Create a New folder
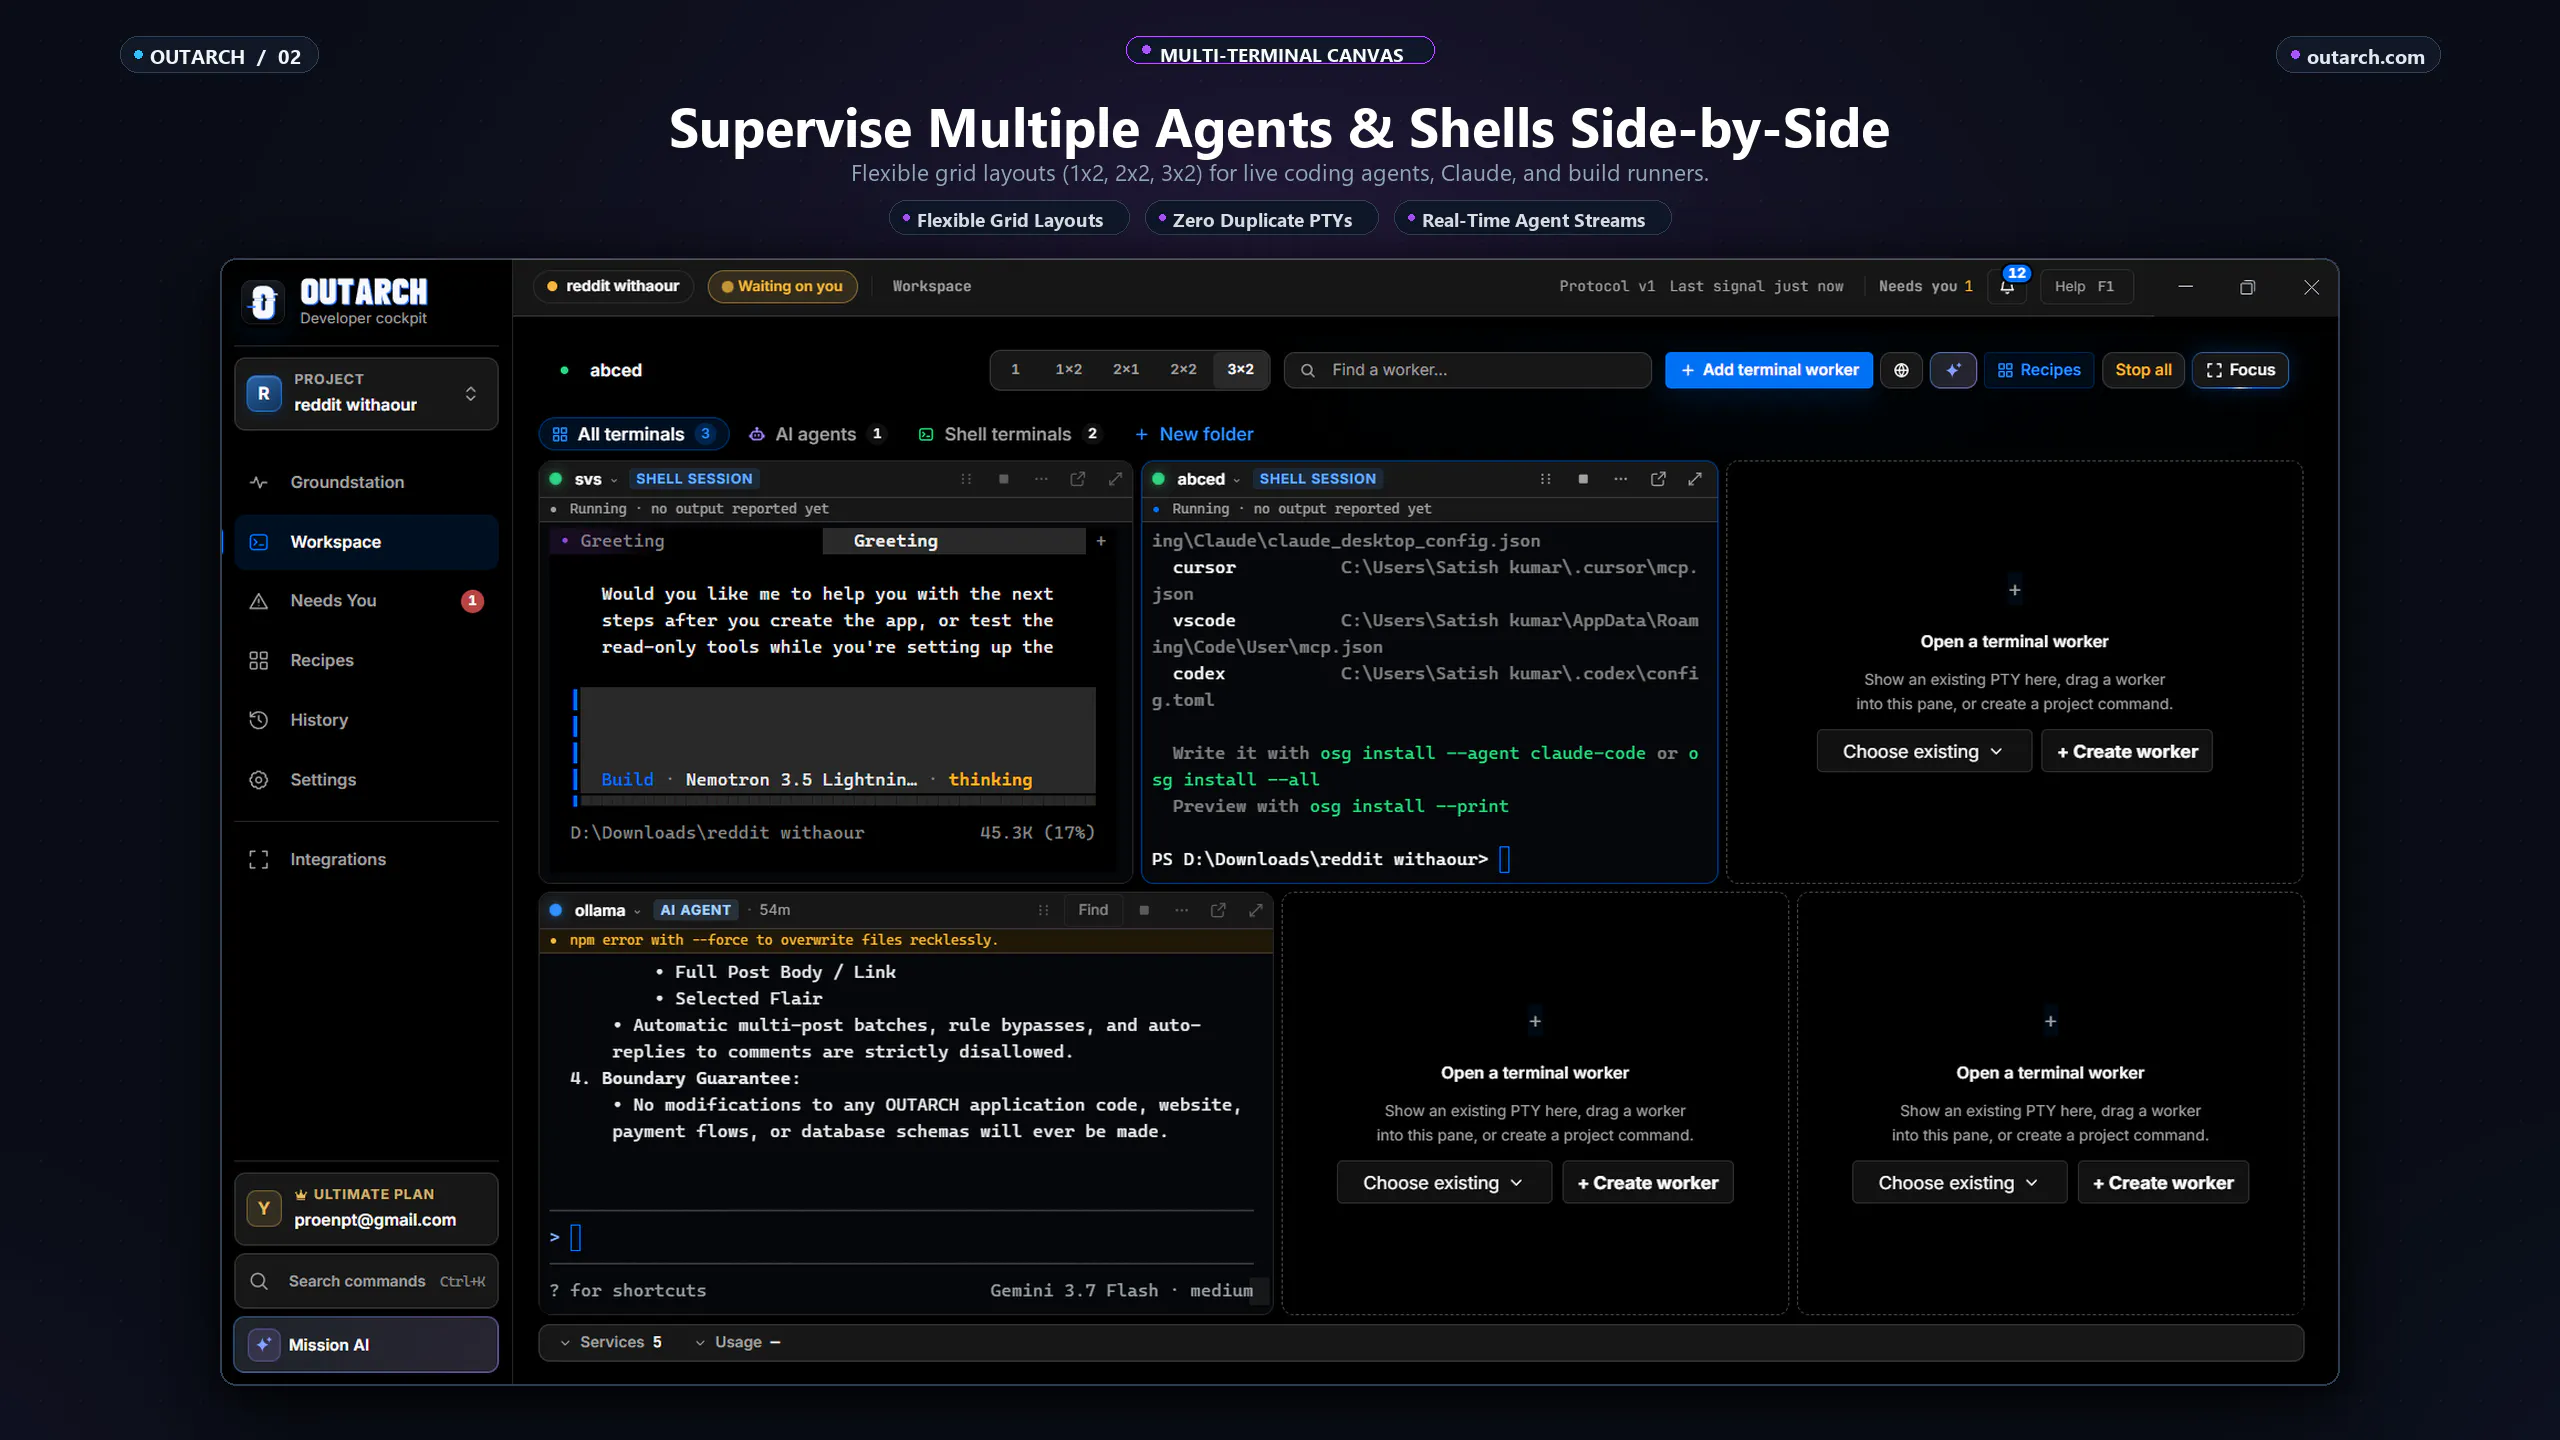Viewport: 2560px width, 1440px height. tap(1194, 434)
